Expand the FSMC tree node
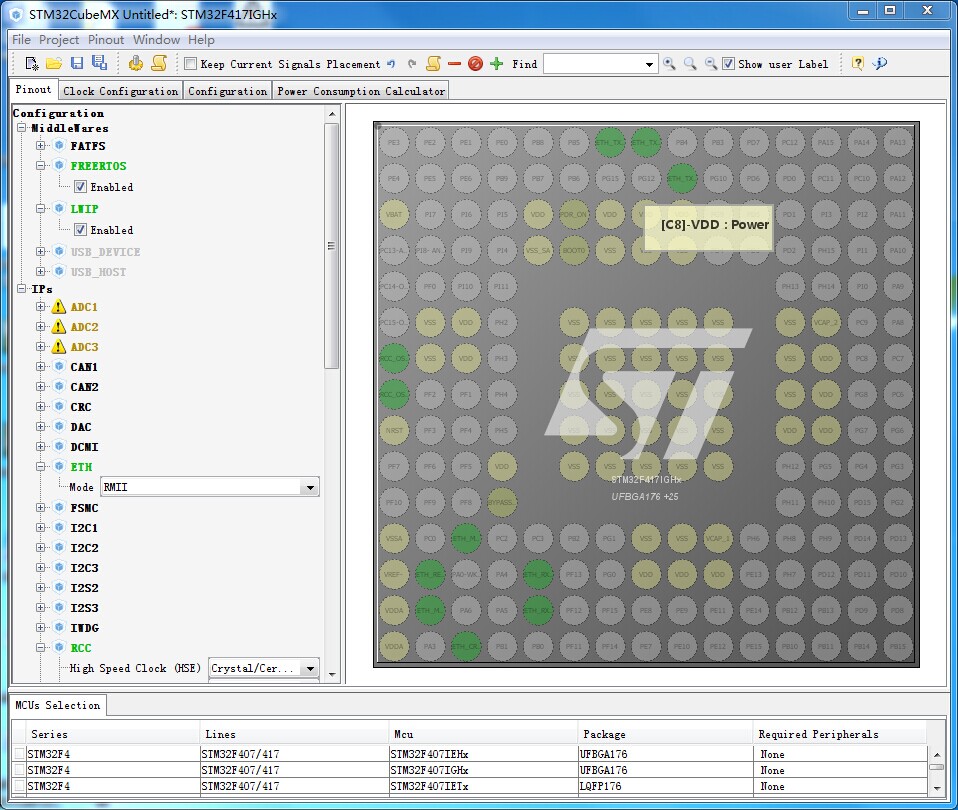This screenshot has height=810, width=958. [40, 508]
